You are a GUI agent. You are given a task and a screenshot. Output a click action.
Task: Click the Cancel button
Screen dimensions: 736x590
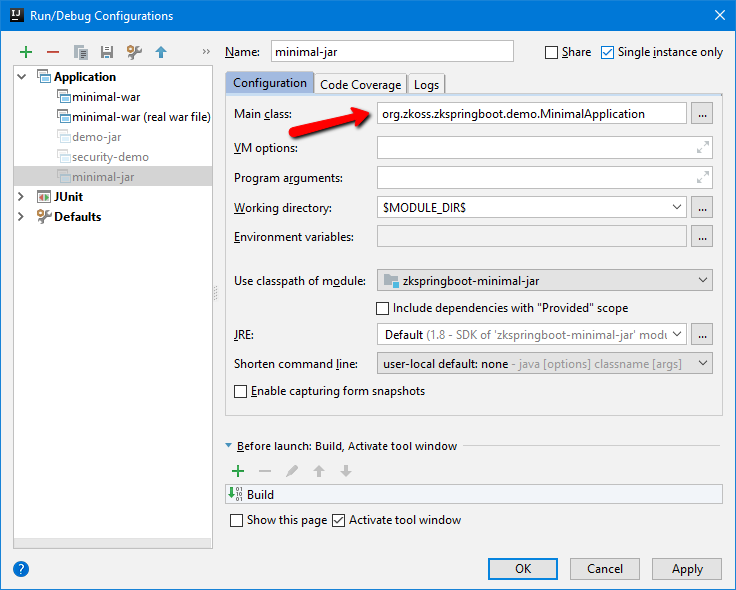pyautogui.click(x=605, y=569)
